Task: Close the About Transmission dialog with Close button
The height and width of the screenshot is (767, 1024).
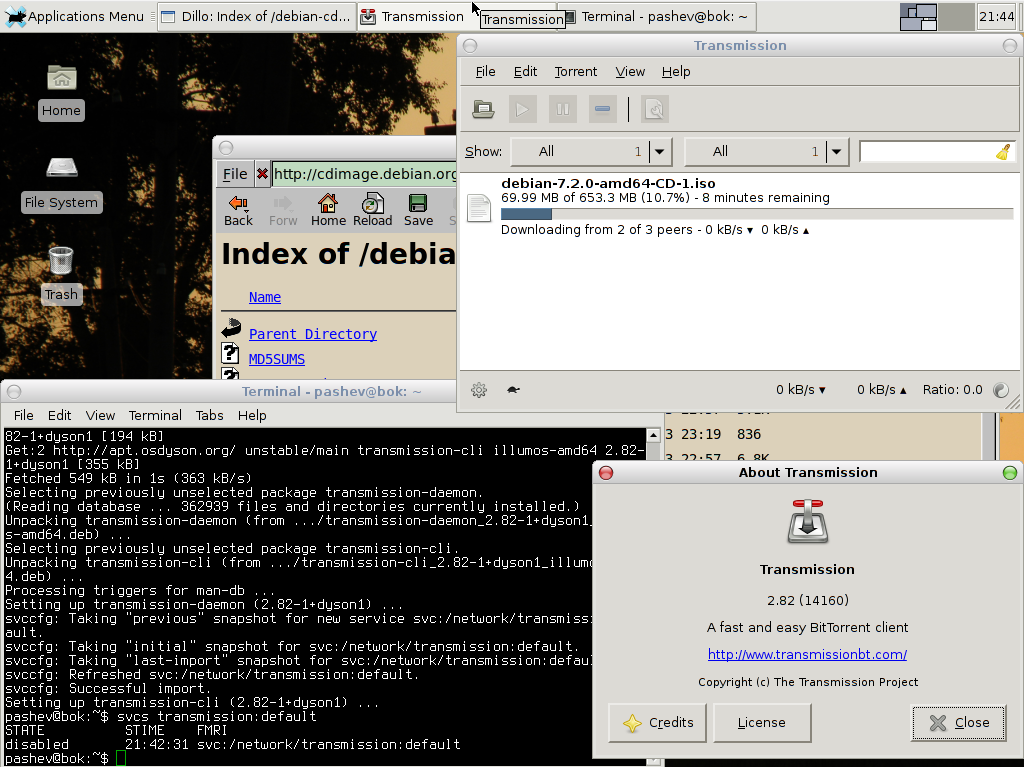Action: 959,723
